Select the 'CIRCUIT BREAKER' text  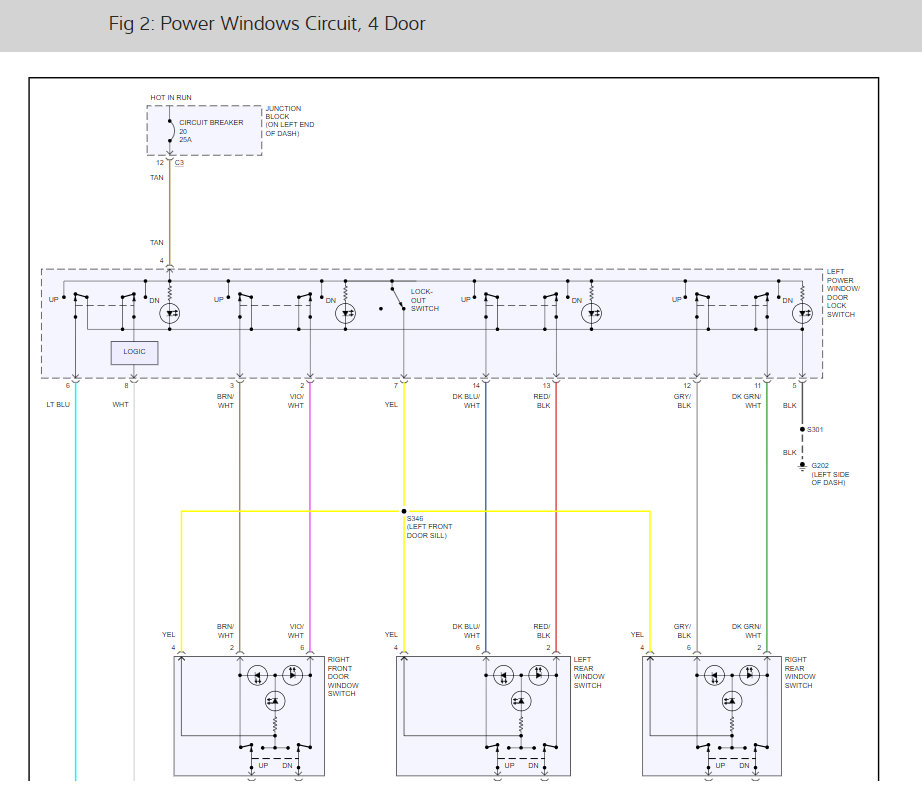[x=211, y=122]
